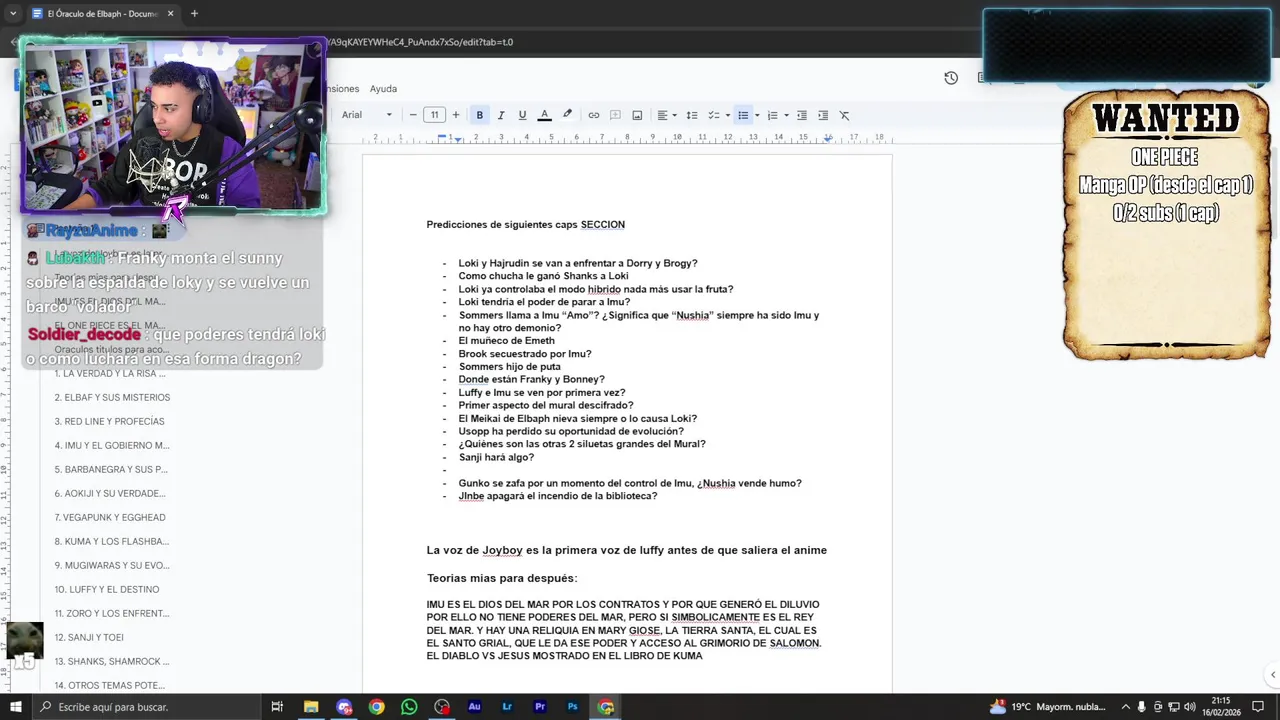Screen dimensions: 1280x720
Task: Jump to outline item 2. ELBAF Y SUS MISTERIOS
Action: 112,397
